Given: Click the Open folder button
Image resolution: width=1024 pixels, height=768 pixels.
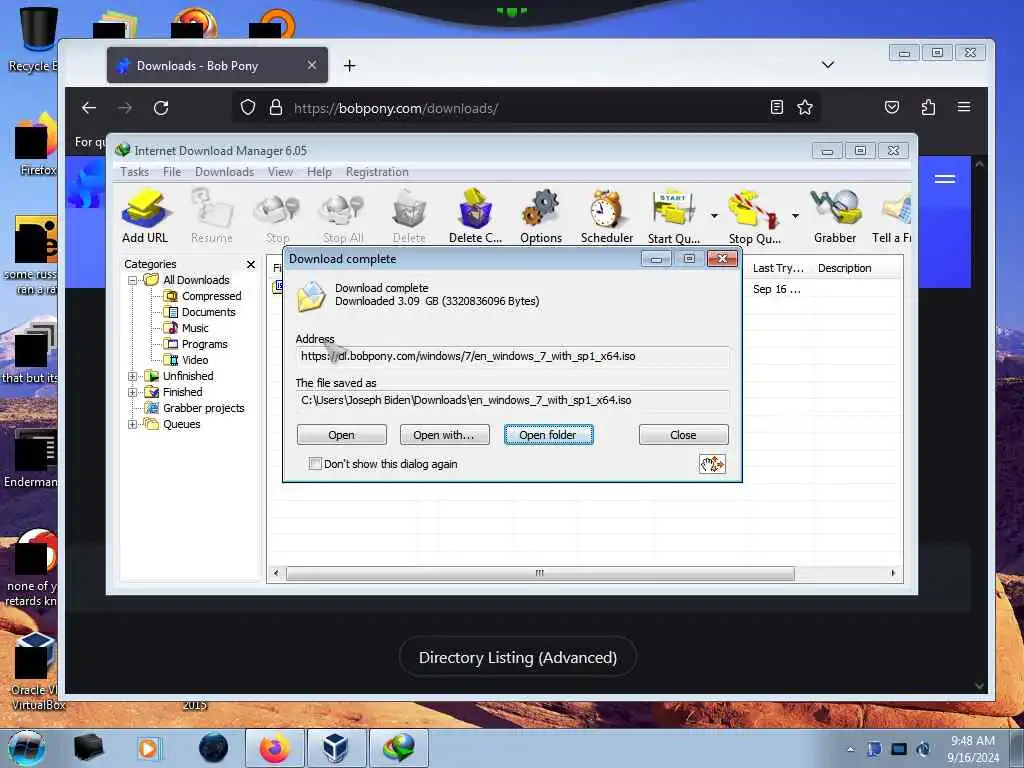Looking at the screenshot, I should 548,435.
